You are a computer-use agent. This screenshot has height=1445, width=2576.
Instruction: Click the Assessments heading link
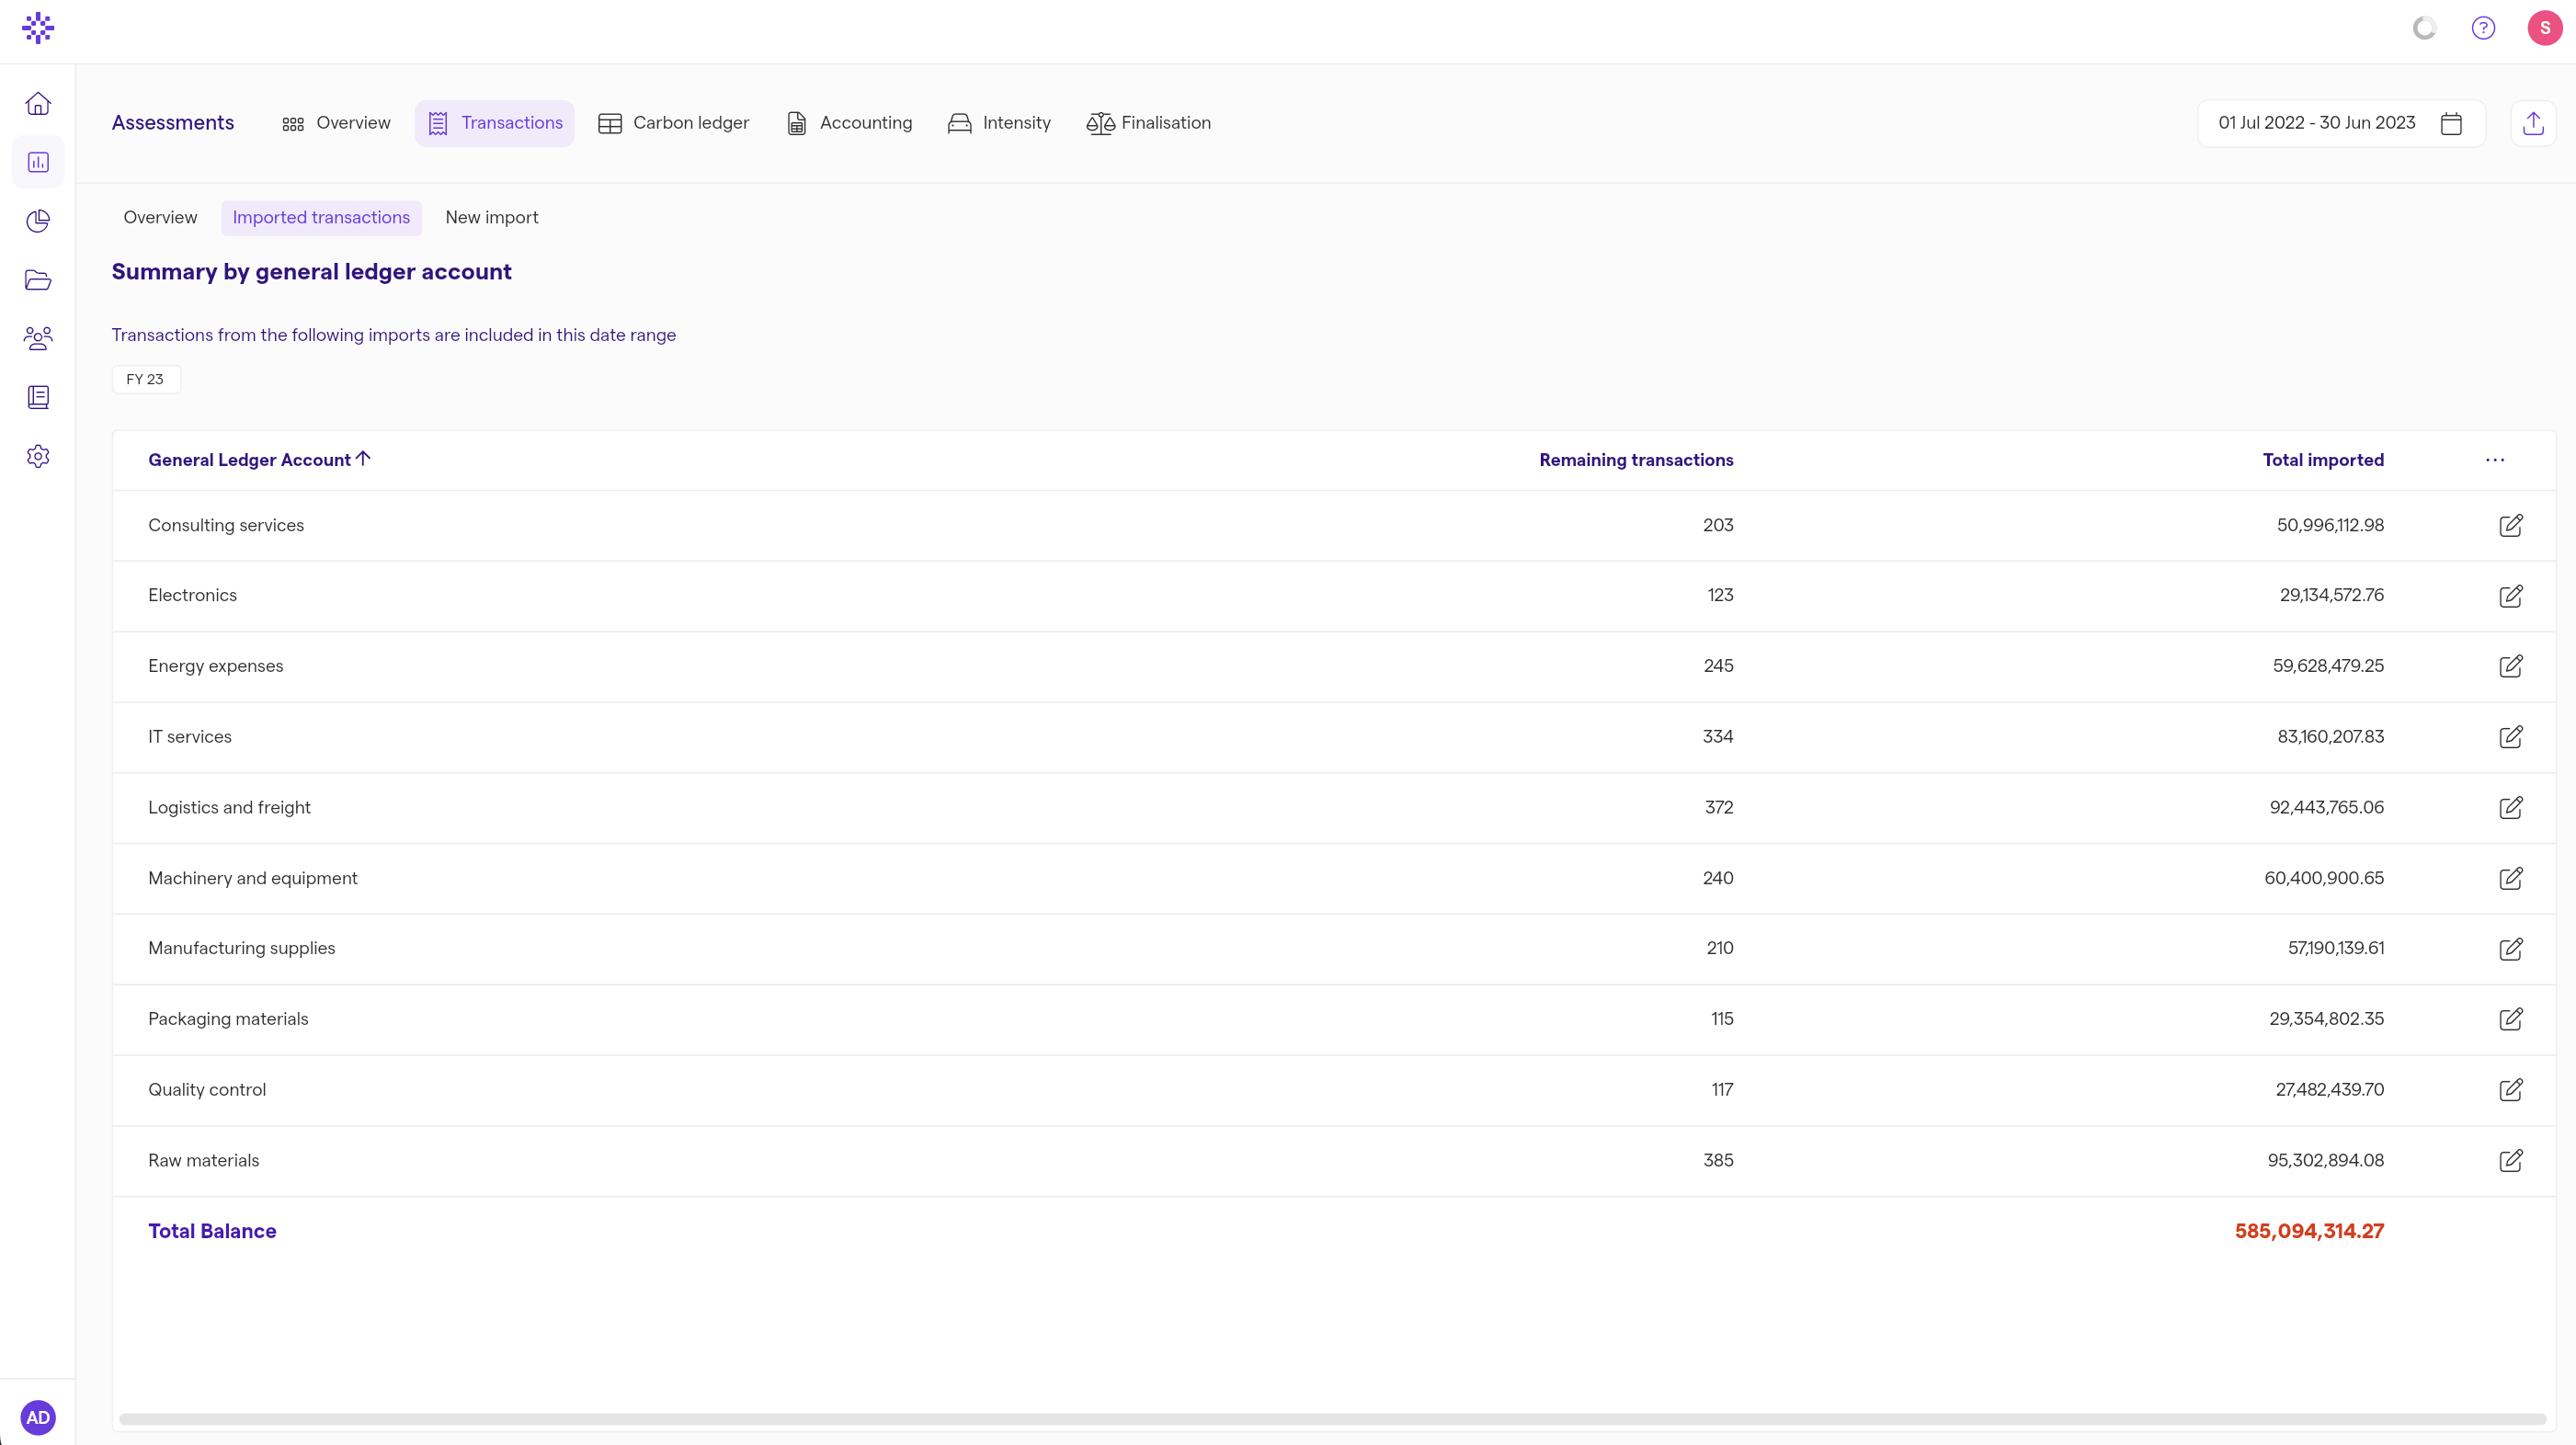[173, 123]
